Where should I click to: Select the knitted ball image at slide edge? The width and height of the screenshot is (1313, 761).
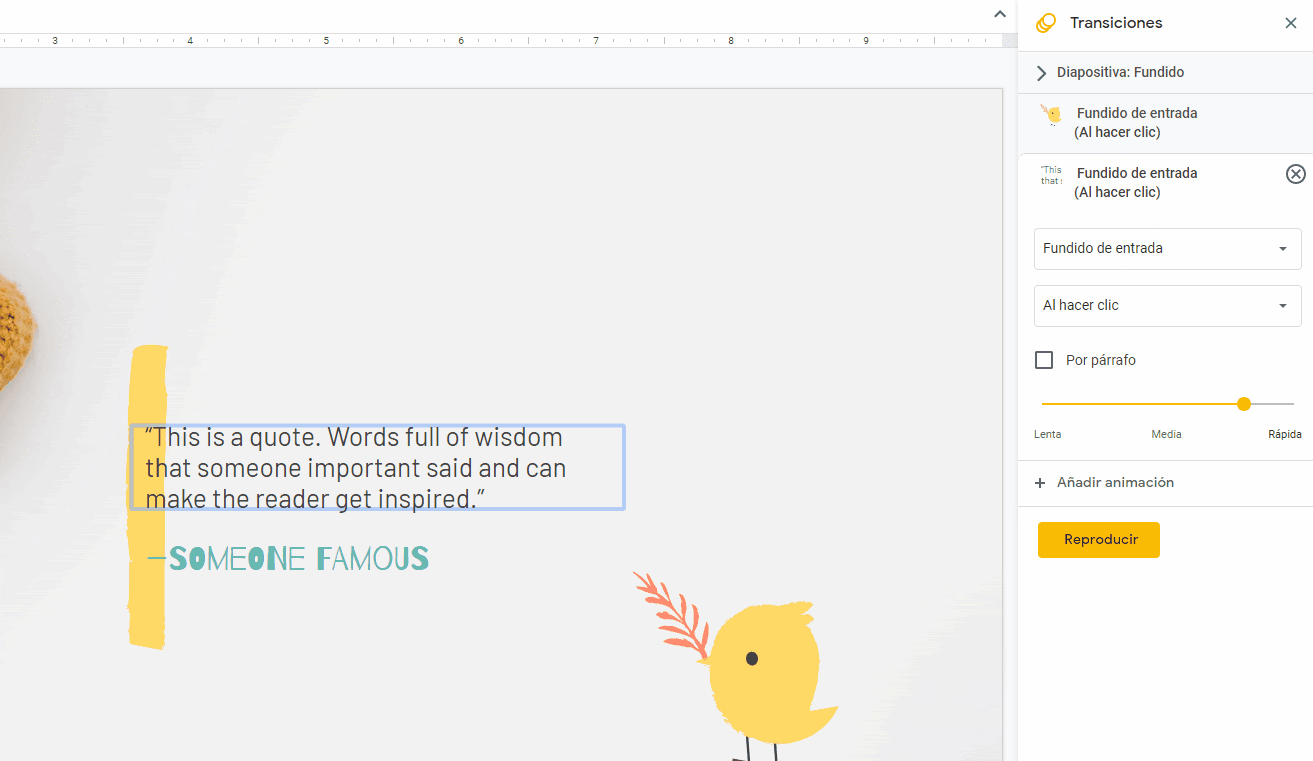tap(17, 332)
